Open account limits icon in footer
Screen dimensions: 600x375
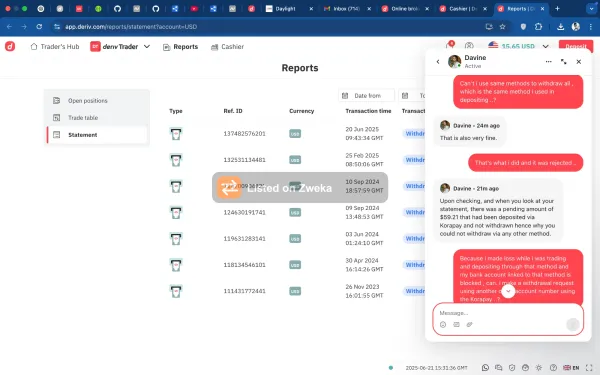(x=525, y=367)
